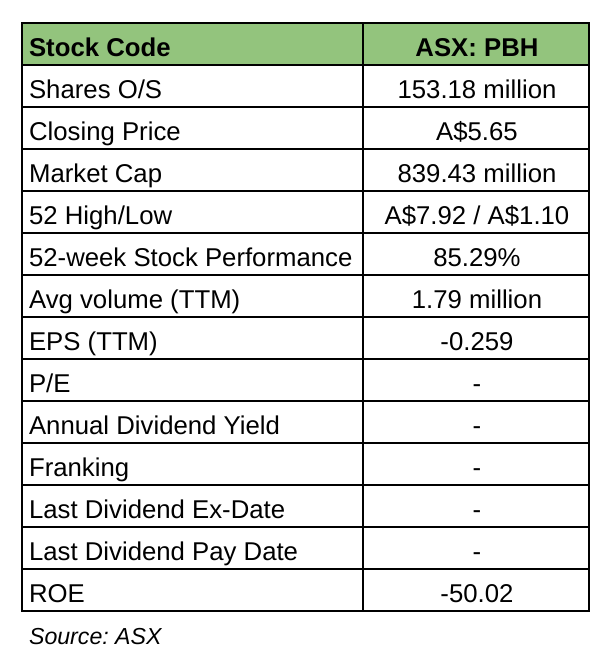Select the 153.18 million value cell

[x=476, y=89]
